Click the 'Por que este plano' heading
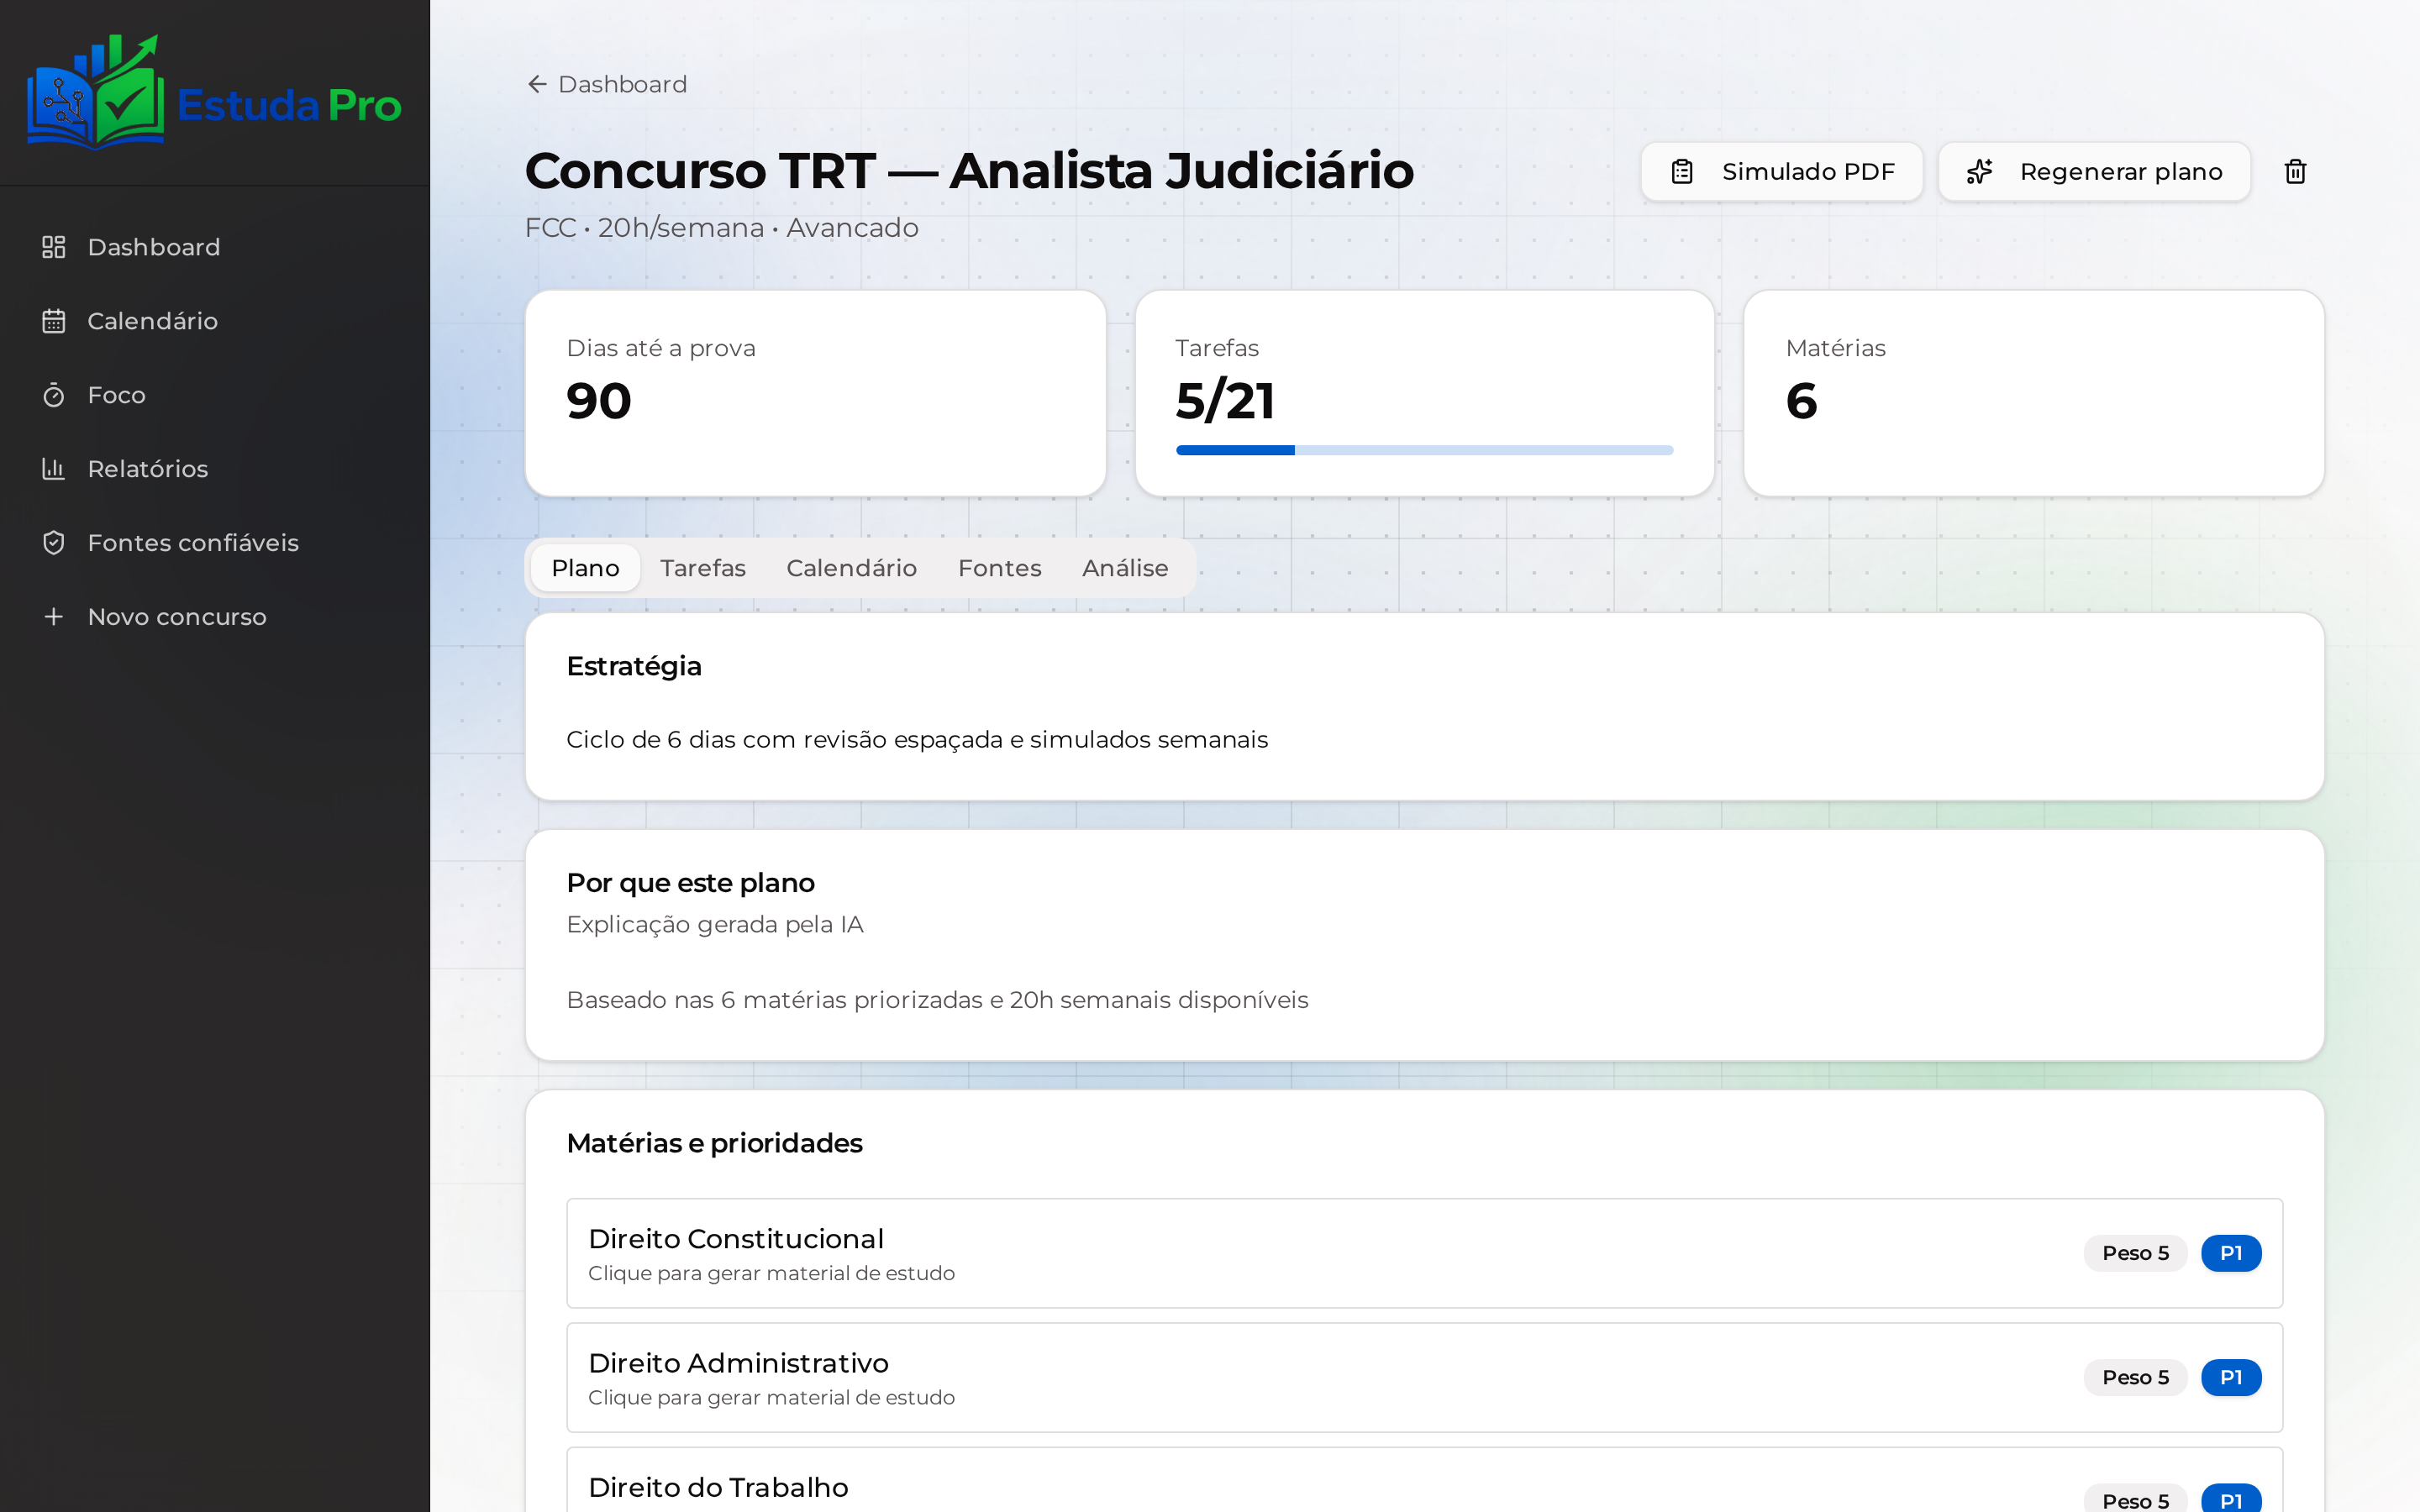The image size is (2420, 1512). (691, 883)
